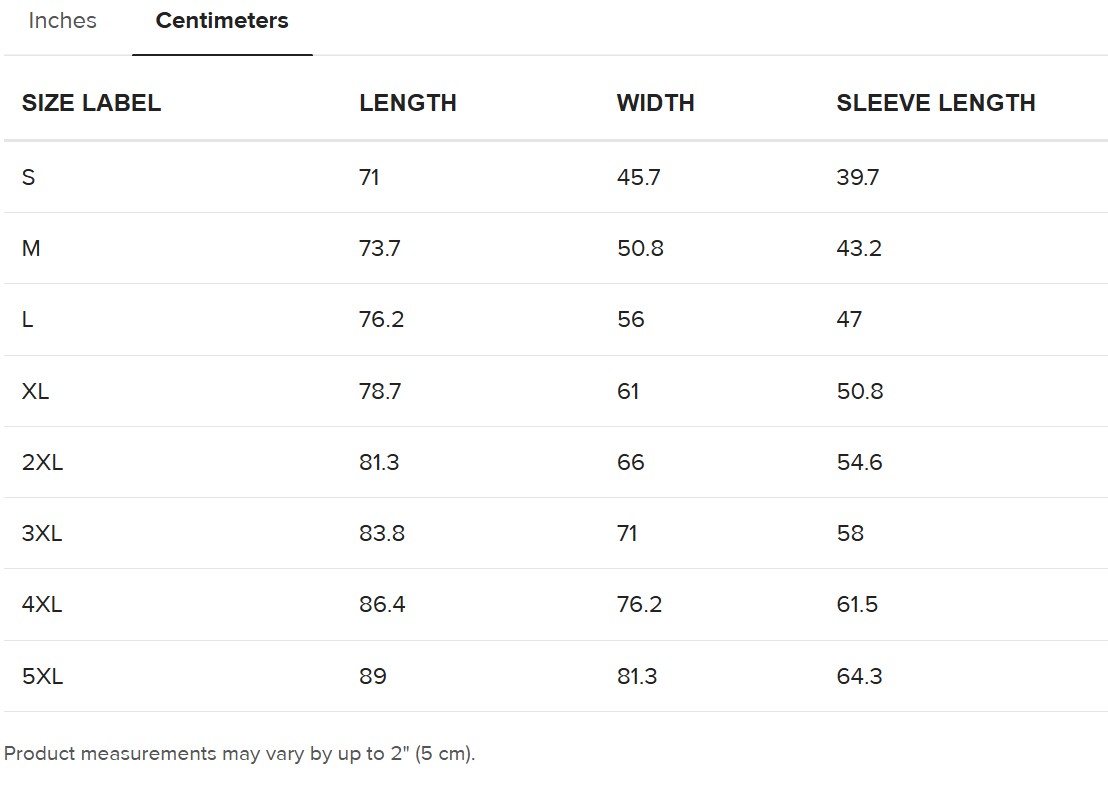This screenshot has height=794, width=1108.
Task: Switch to the Inches tab
Action: pos(62,21)
